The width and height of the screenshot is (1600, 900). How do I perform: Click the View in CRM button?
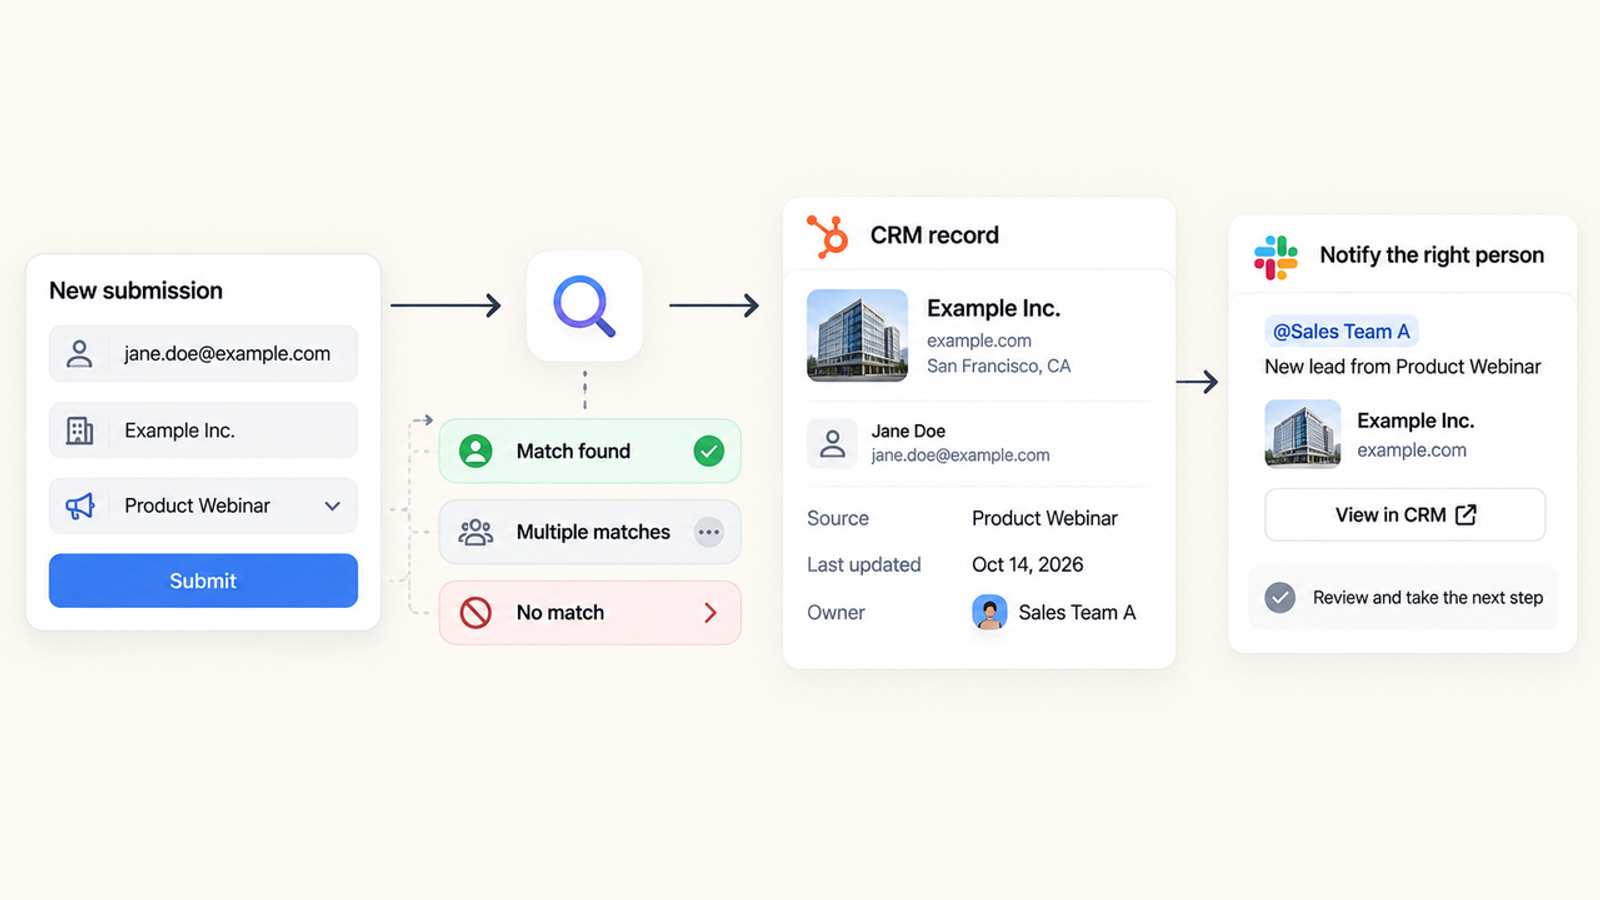1405,515
